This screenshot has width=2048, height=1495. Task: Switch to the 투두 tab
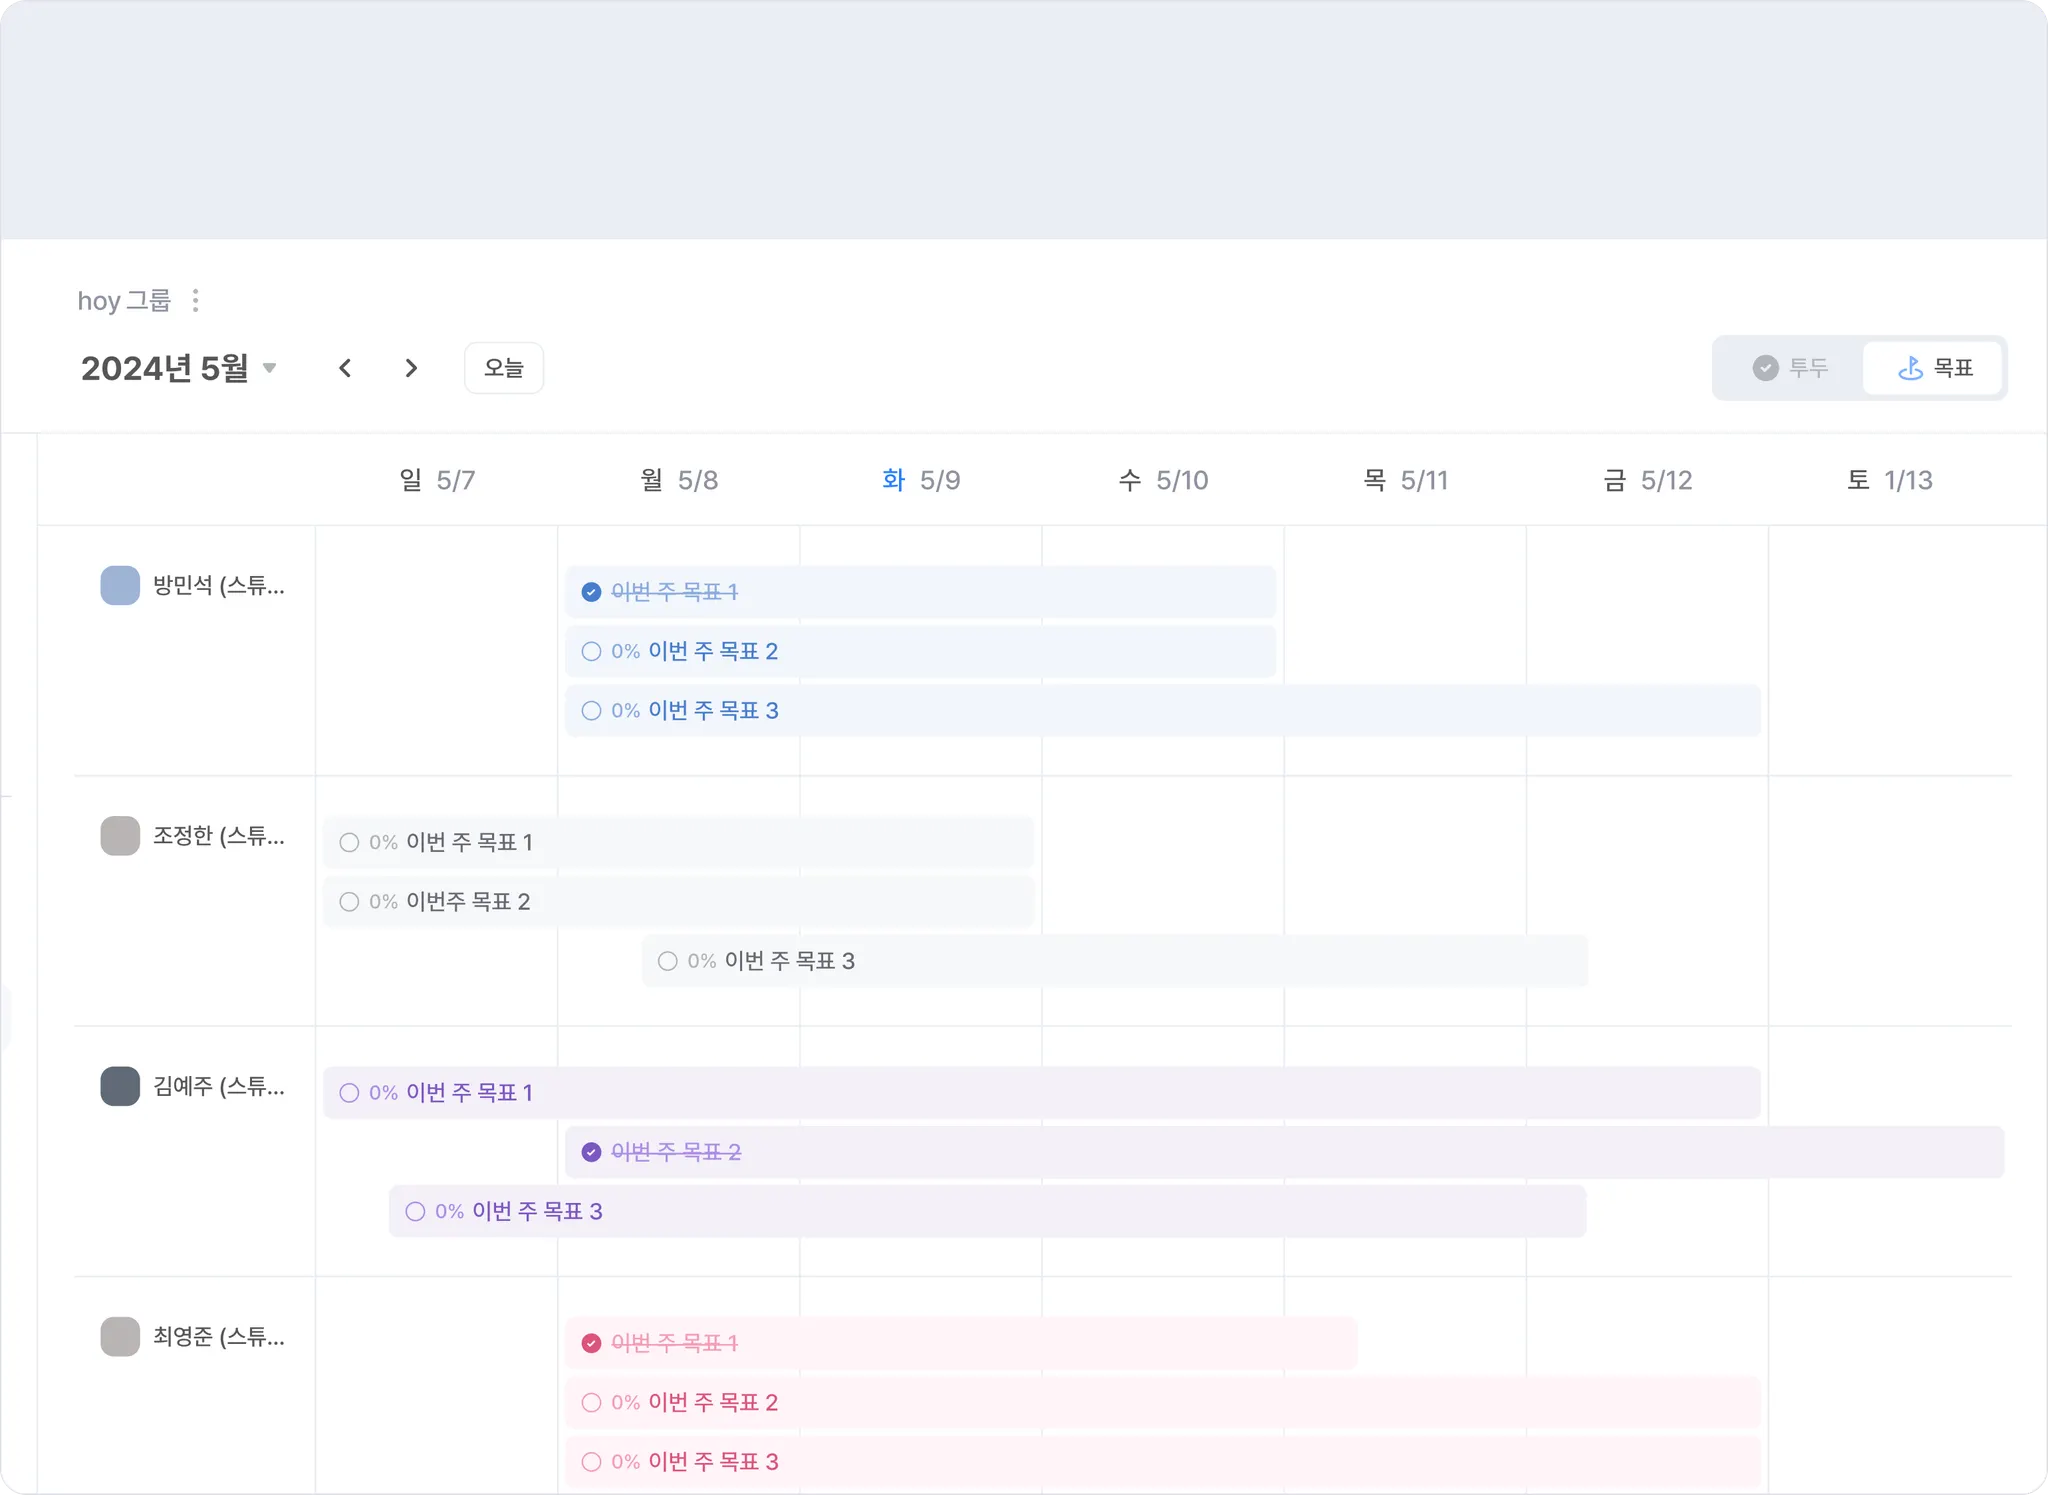click(x=1790, y=368)
